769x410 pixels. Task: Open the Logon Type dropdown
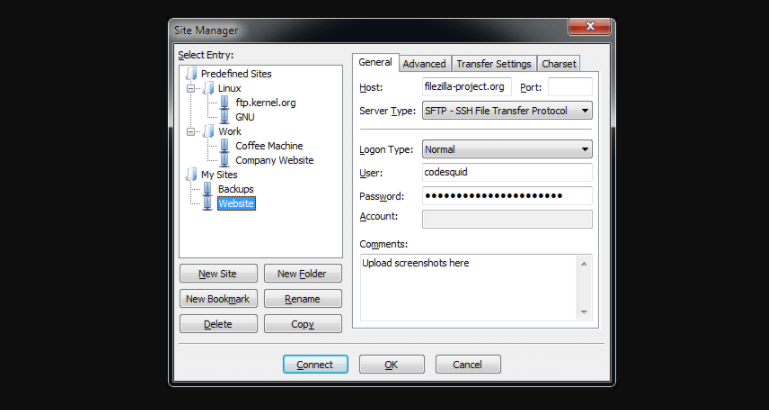tap(507, 149)
